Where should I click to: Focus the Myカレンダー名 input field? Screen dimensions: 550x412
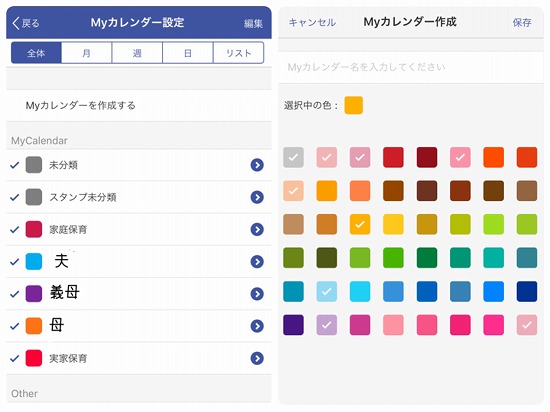tap(411, 67)
